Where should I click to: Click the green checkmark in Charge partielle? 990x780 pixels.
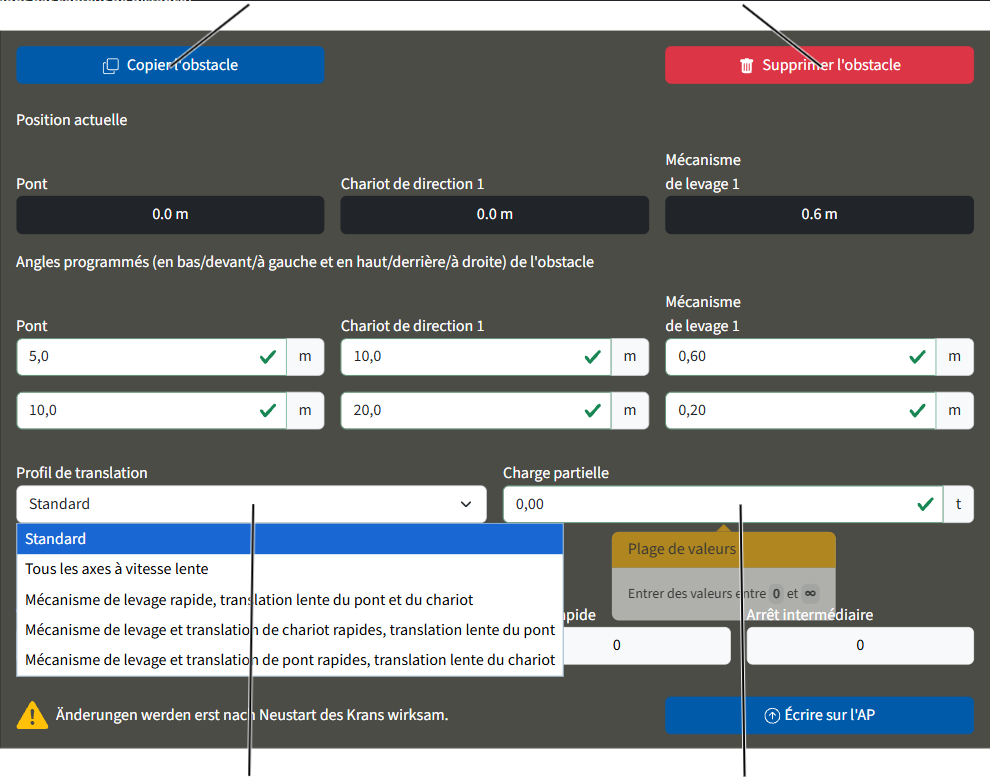(926, 504)
